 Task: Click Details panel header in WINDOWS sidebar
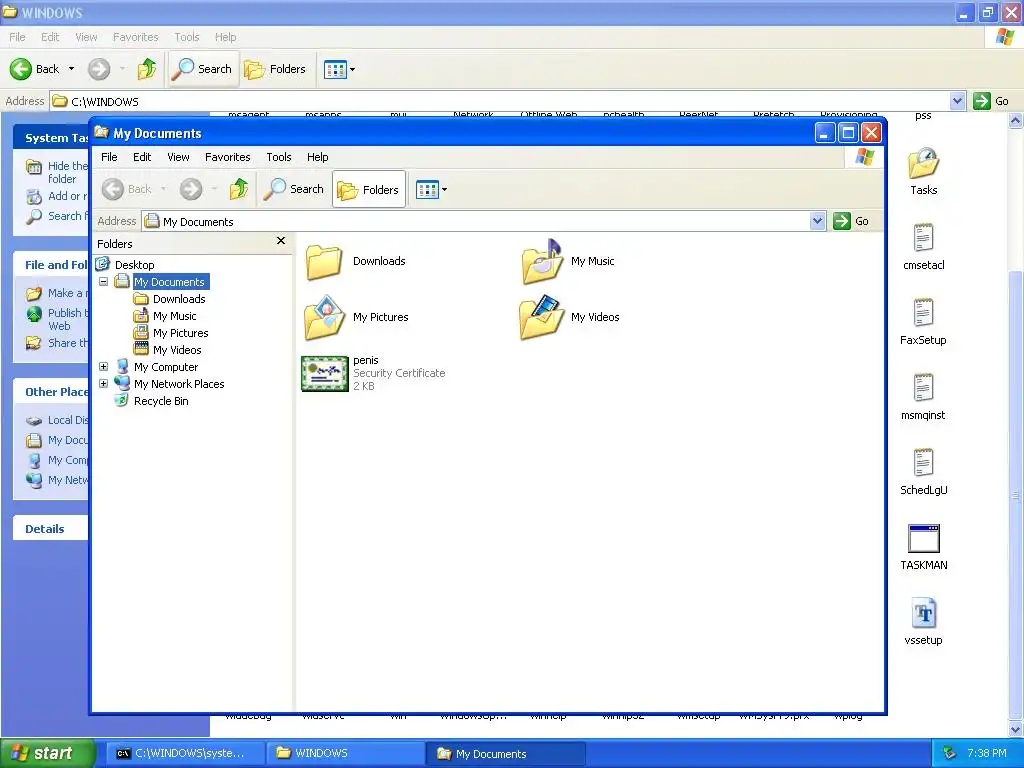[x=50, y=529]
